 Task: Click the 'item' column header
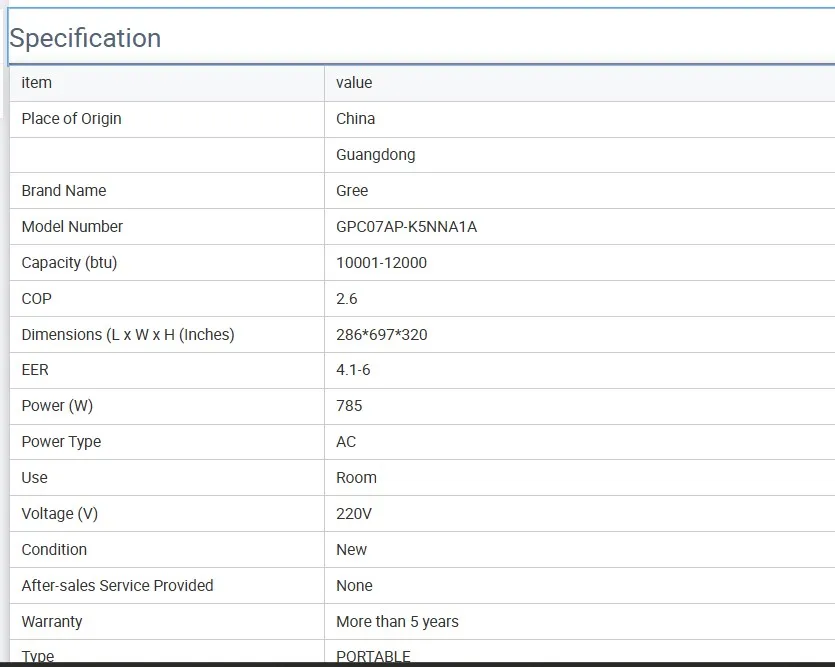pyautogui.click(x=36, y=83)
